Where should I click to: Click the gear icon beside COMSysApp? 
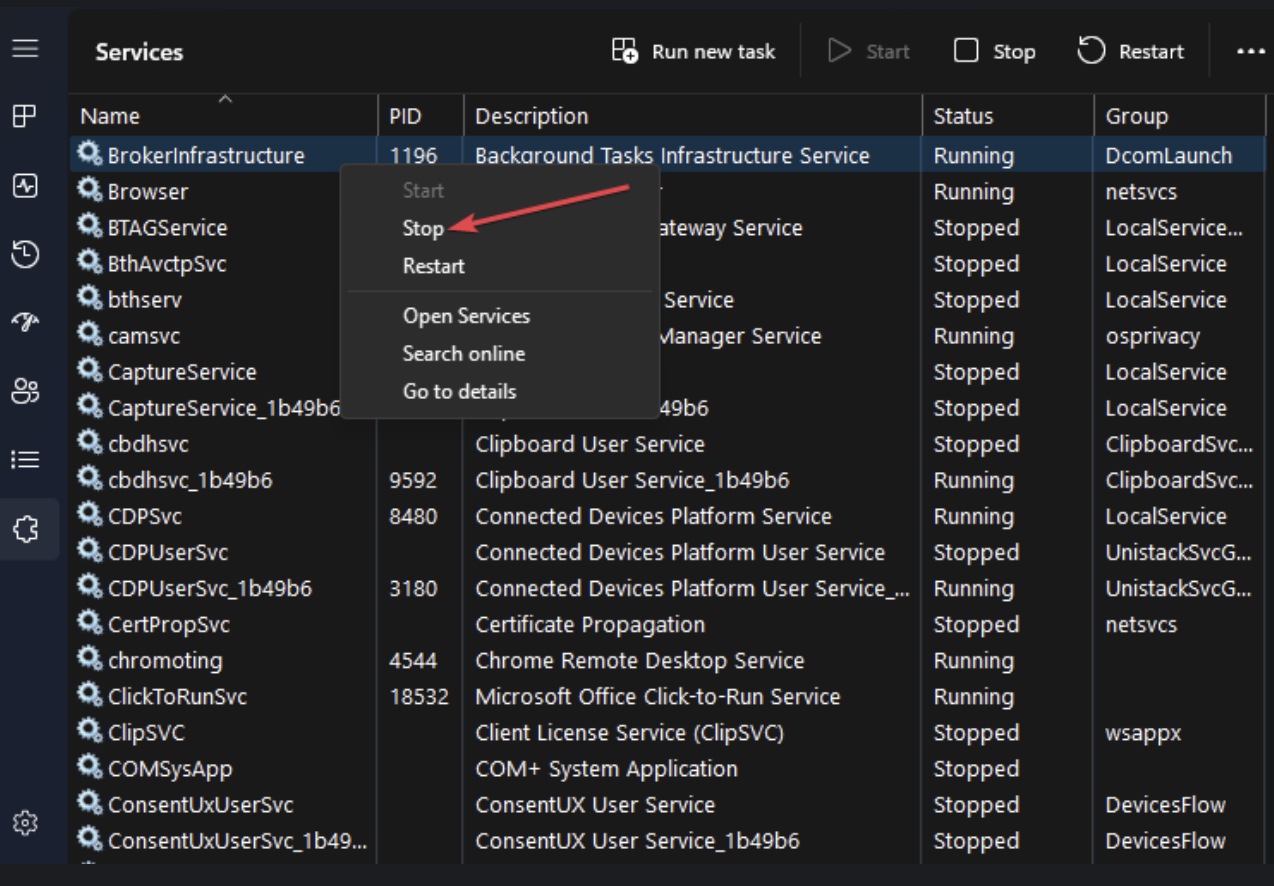90,767
